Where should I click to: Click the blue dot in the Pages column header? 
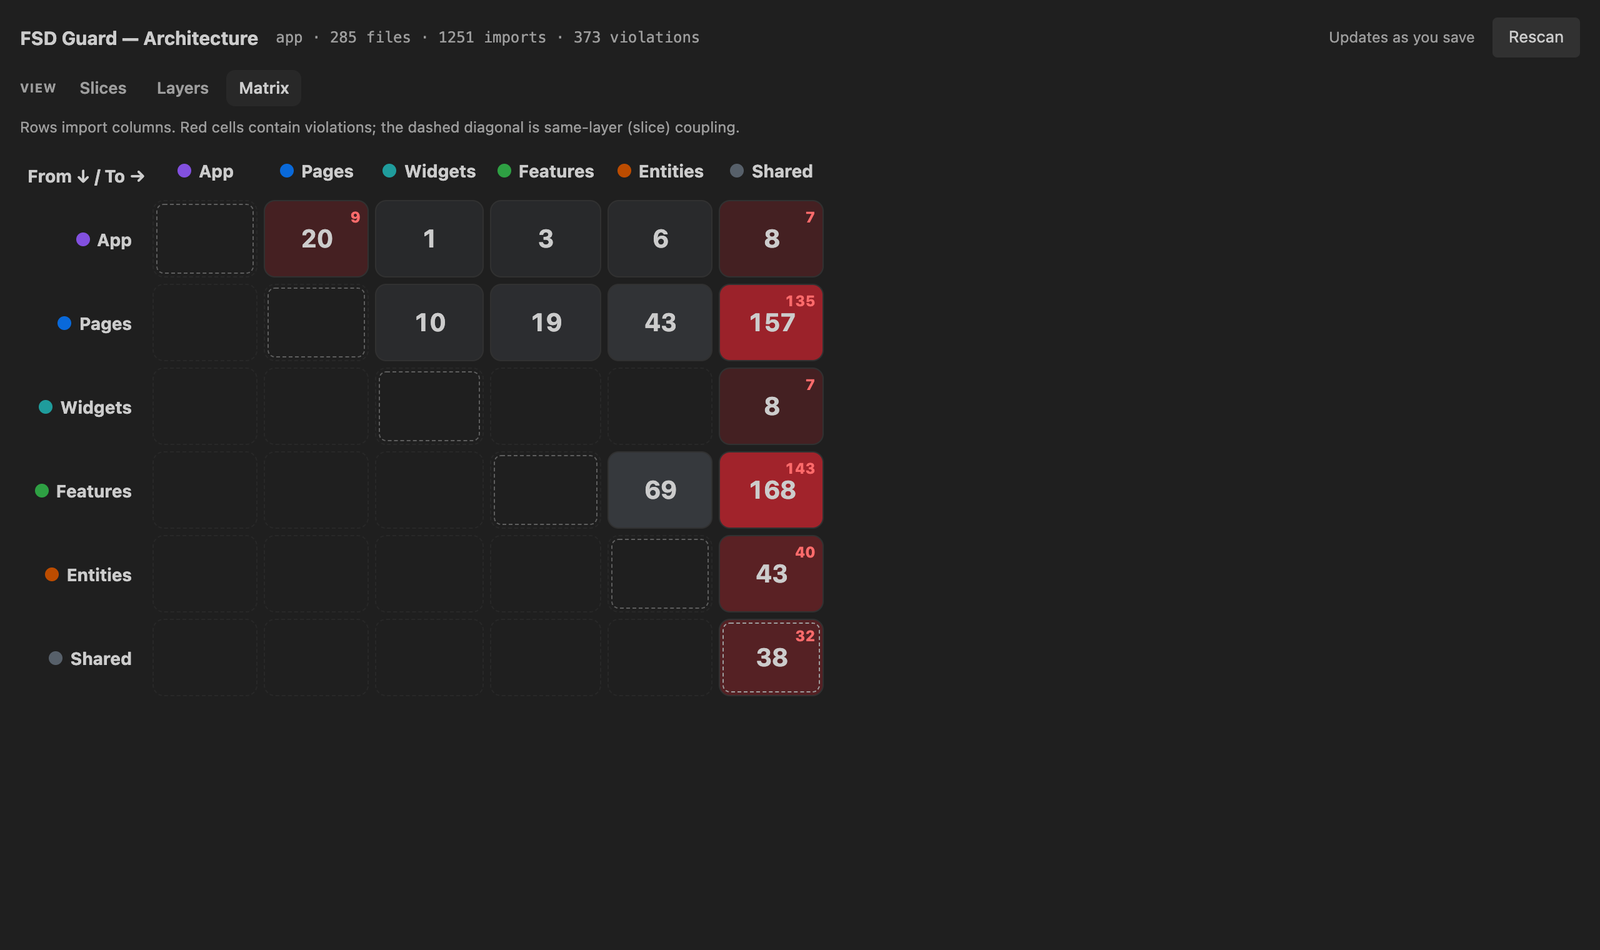pyautogui.click(x=287, y=171)
